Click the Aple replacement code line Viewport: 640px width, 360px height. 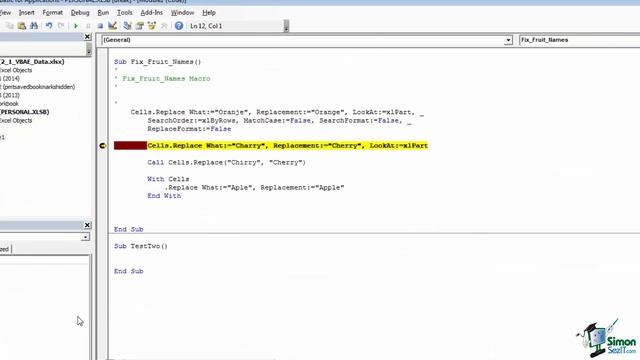[254, 188]
